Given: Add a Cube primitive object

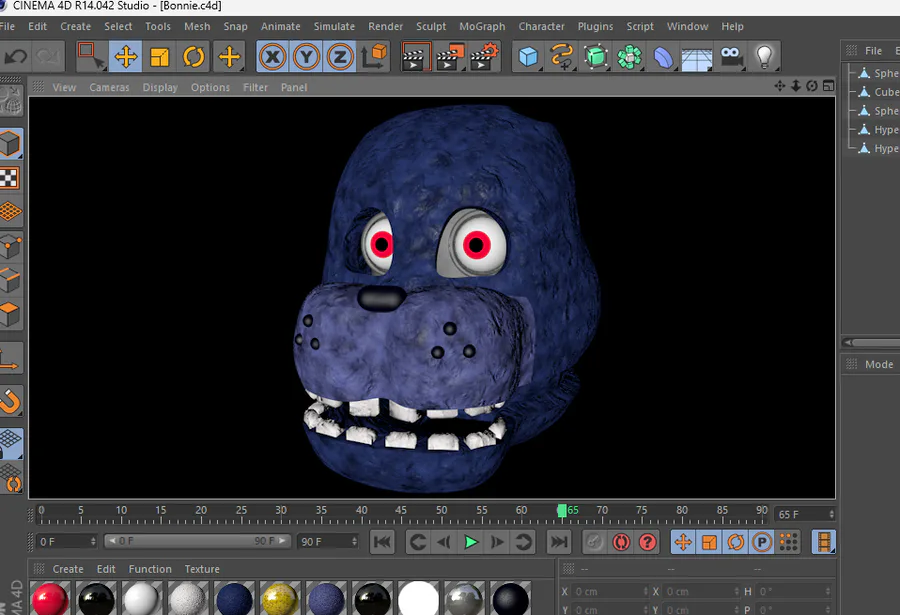Looking at the screenshot, I should (x=528, y=57).
